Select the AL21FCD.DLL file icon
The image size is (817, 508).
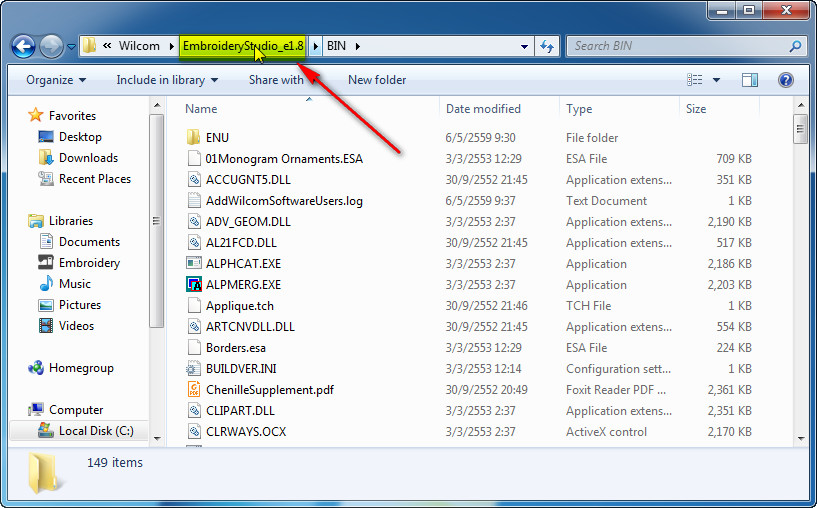coord(194,242)
